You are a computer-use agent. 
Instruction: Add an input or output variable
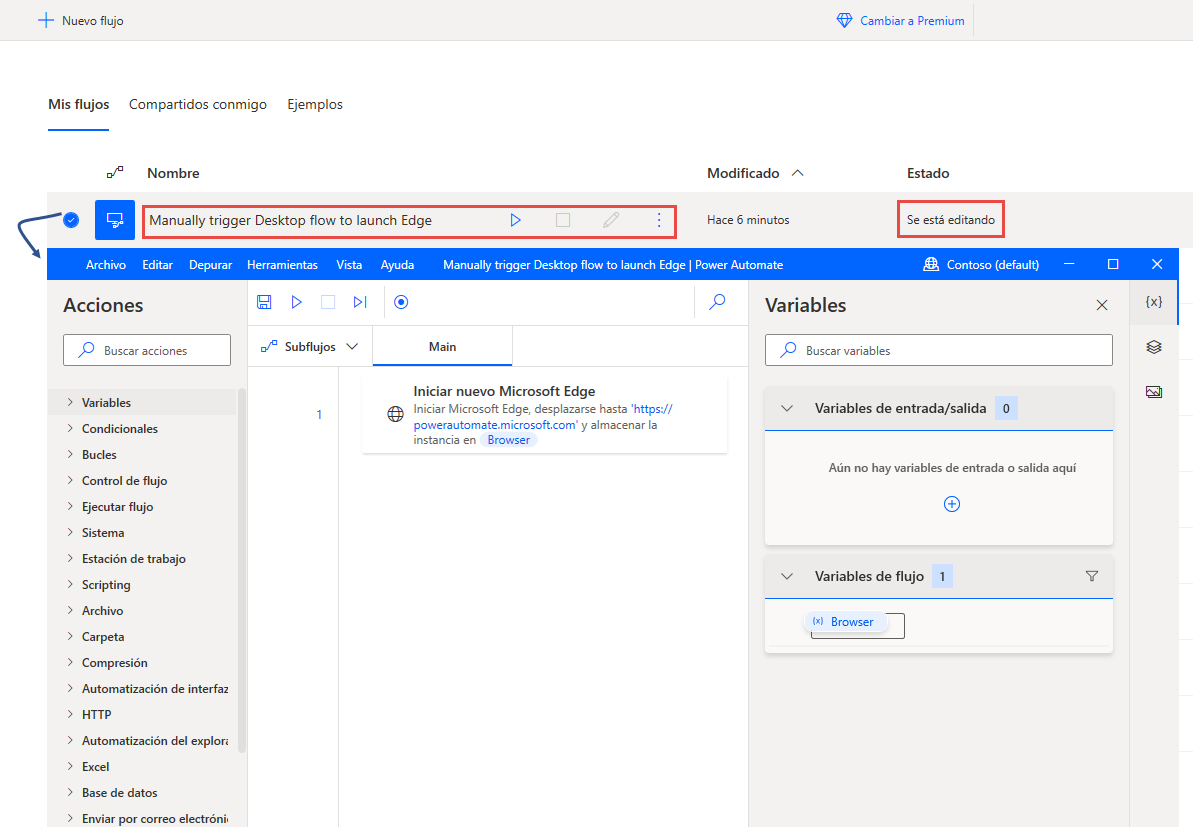[952, 504]
